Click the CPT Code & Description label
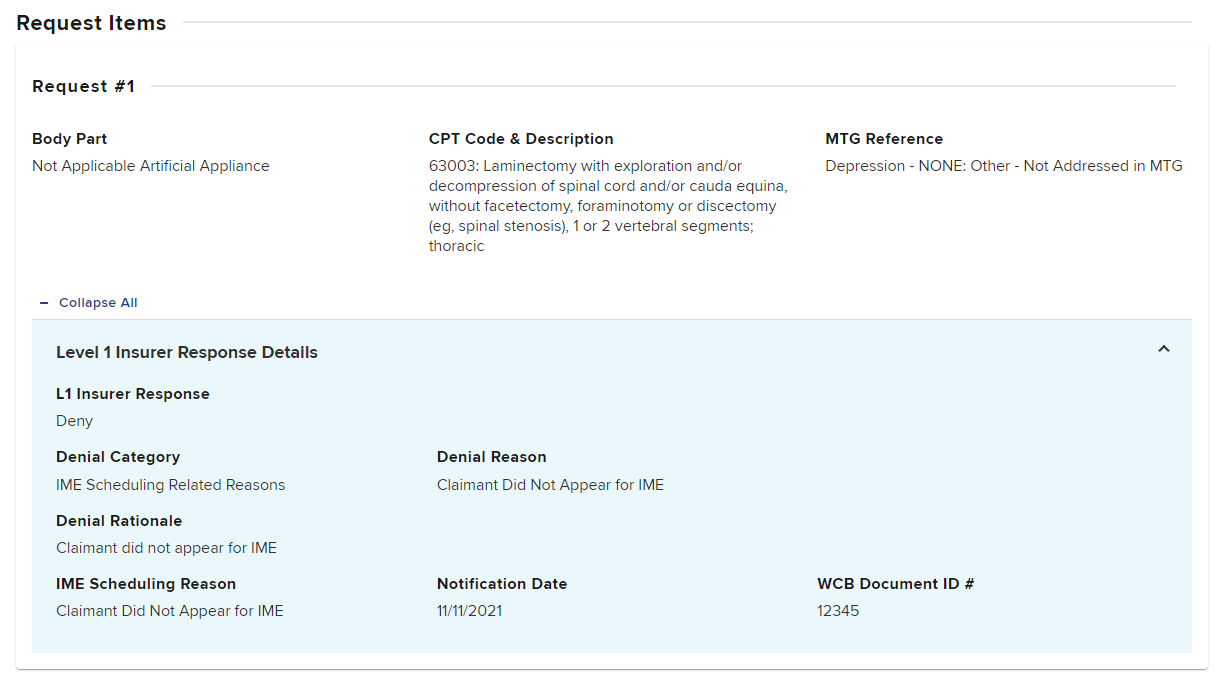Viewport: 1222px width, 679px height. pyautogui.click(x=521, y=139)
